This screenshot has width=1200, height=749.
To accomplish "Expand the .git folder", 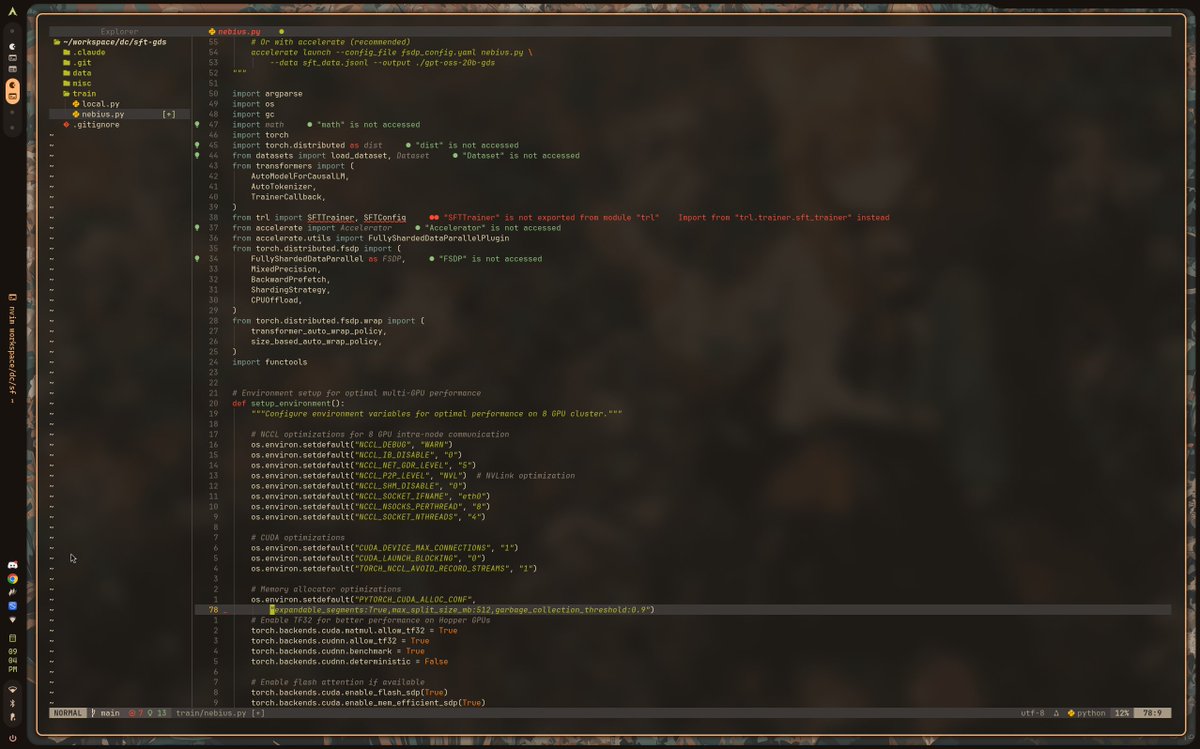I will [x=77, y=63].
